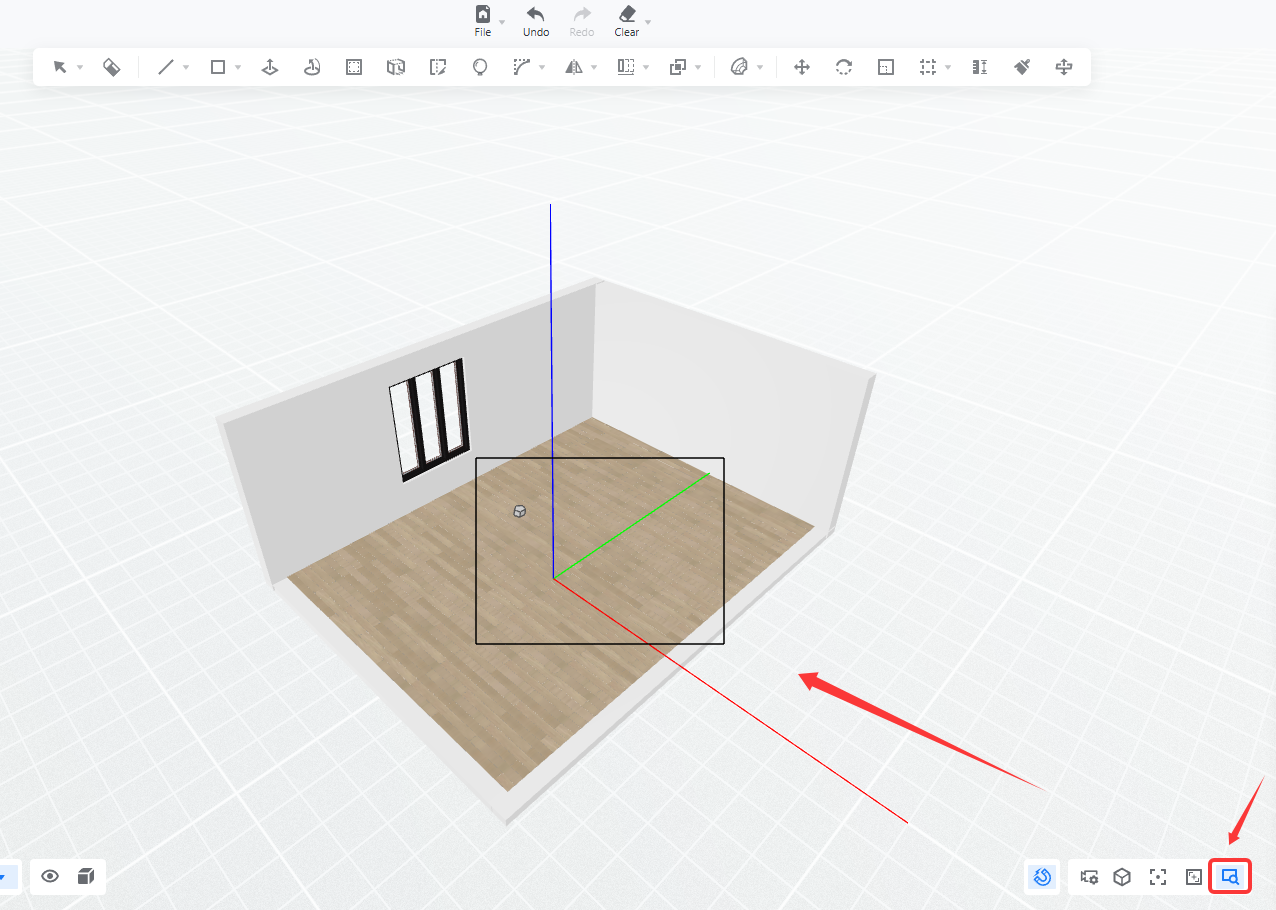
Task: Select the array/align layout tool
Action: 626,67
